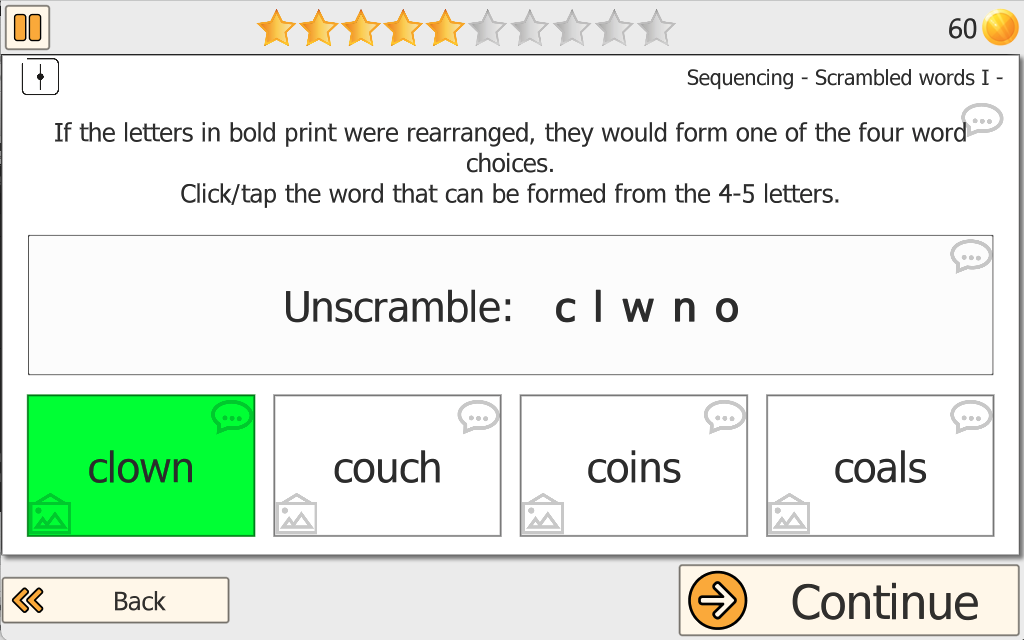Click the speech bubble on the clown card

pyautogui.click(x=232, y=416)
